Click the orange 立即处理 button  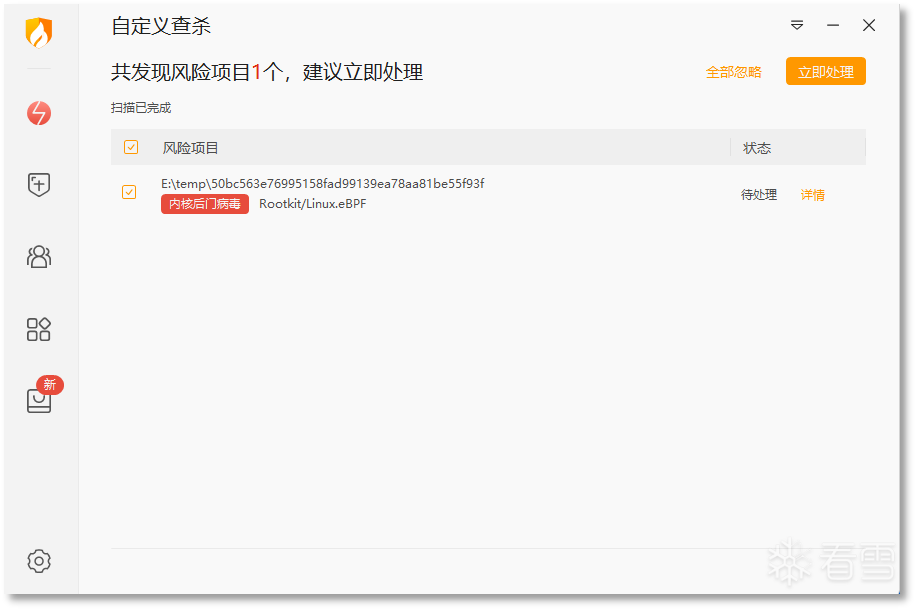(825, 71)
